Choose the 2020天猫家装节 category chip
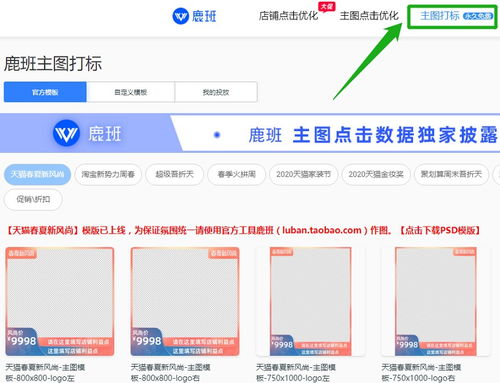The height and width of the screenshot is (383, 500). 303,174
